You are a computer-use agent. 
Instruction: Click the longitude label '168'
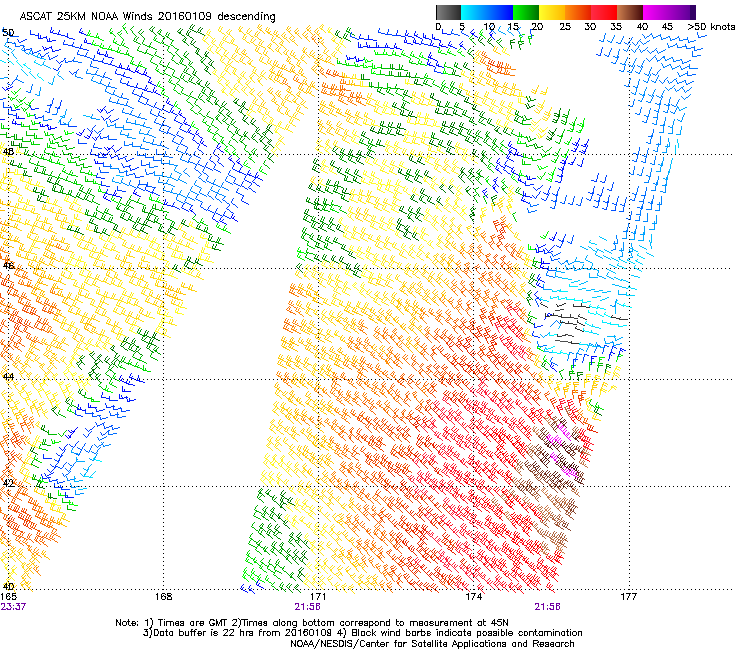pyautogui.click(x=163, y=597)
